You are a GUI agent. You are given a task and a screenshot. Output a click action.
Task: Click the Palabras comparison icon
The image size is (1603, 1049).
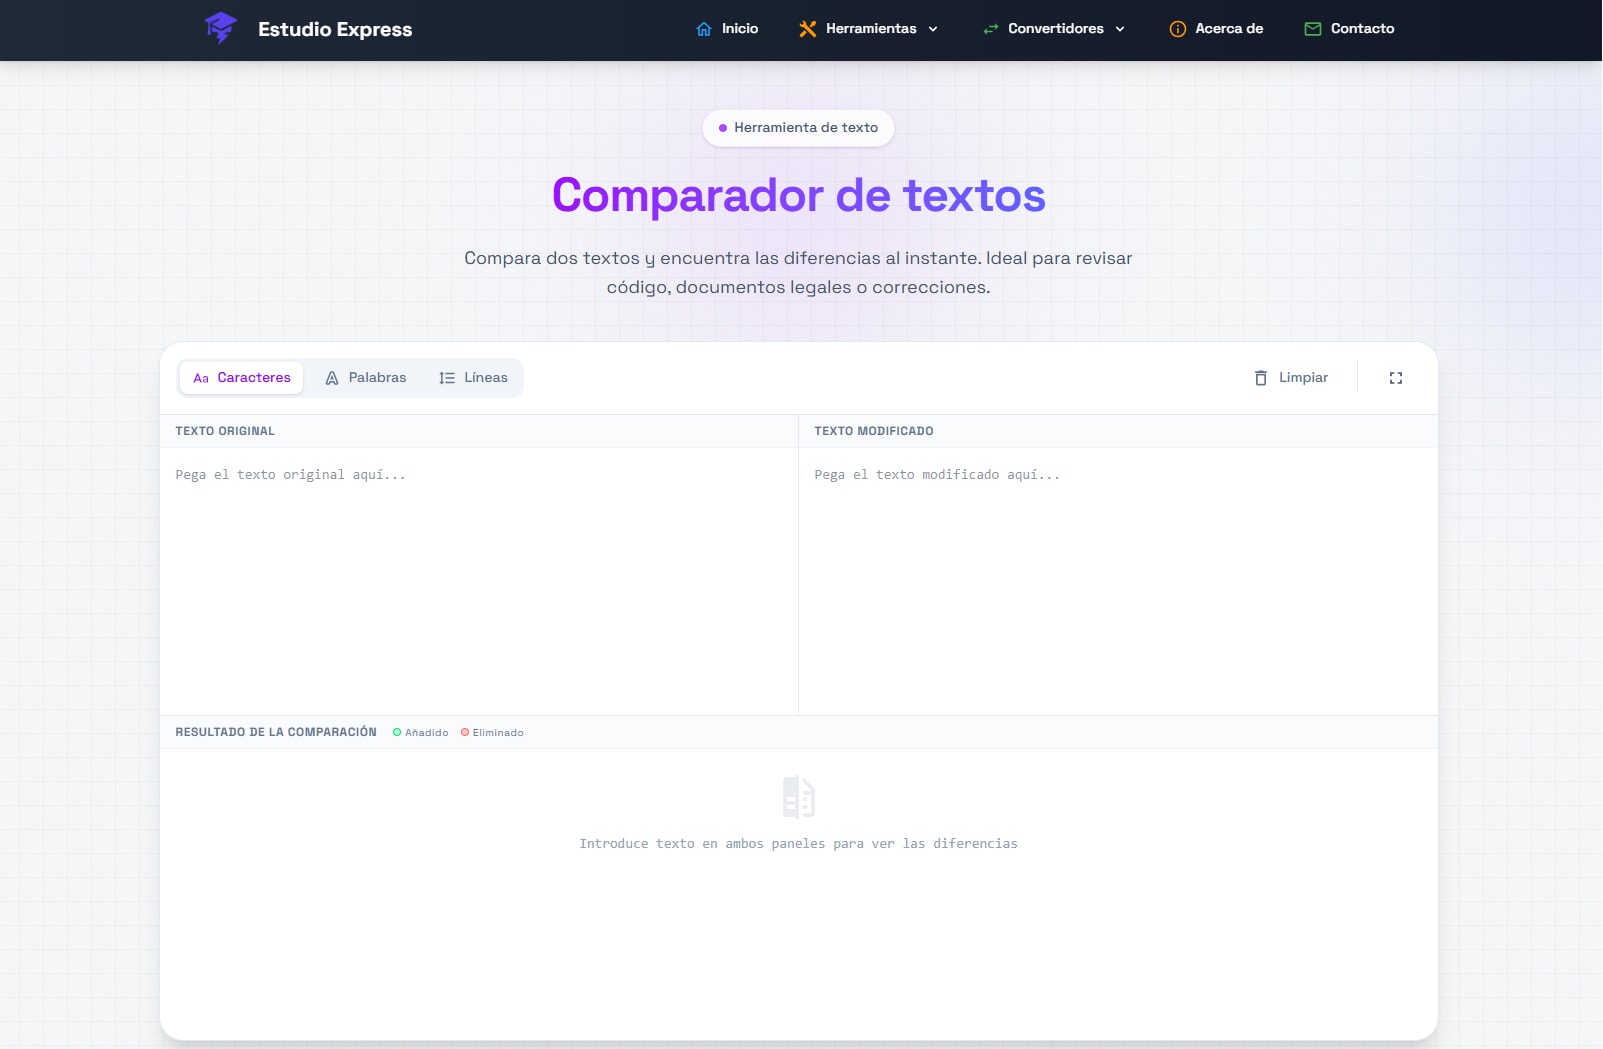point(331,378)
